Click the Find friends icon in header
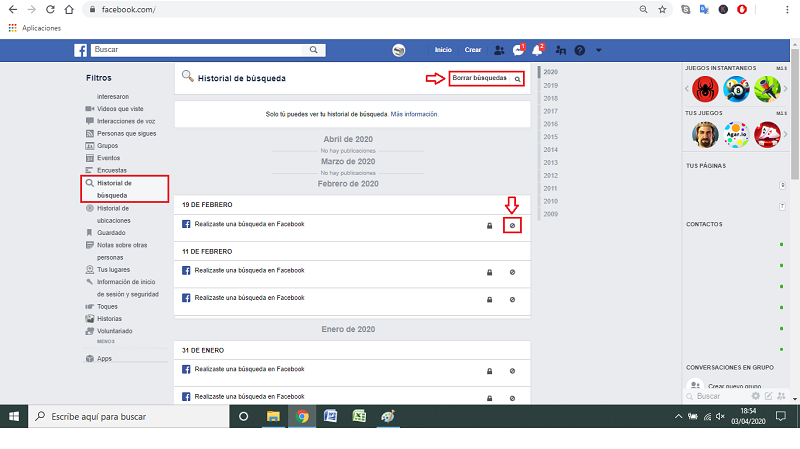800x449 pixels. (x=561, y=50)
